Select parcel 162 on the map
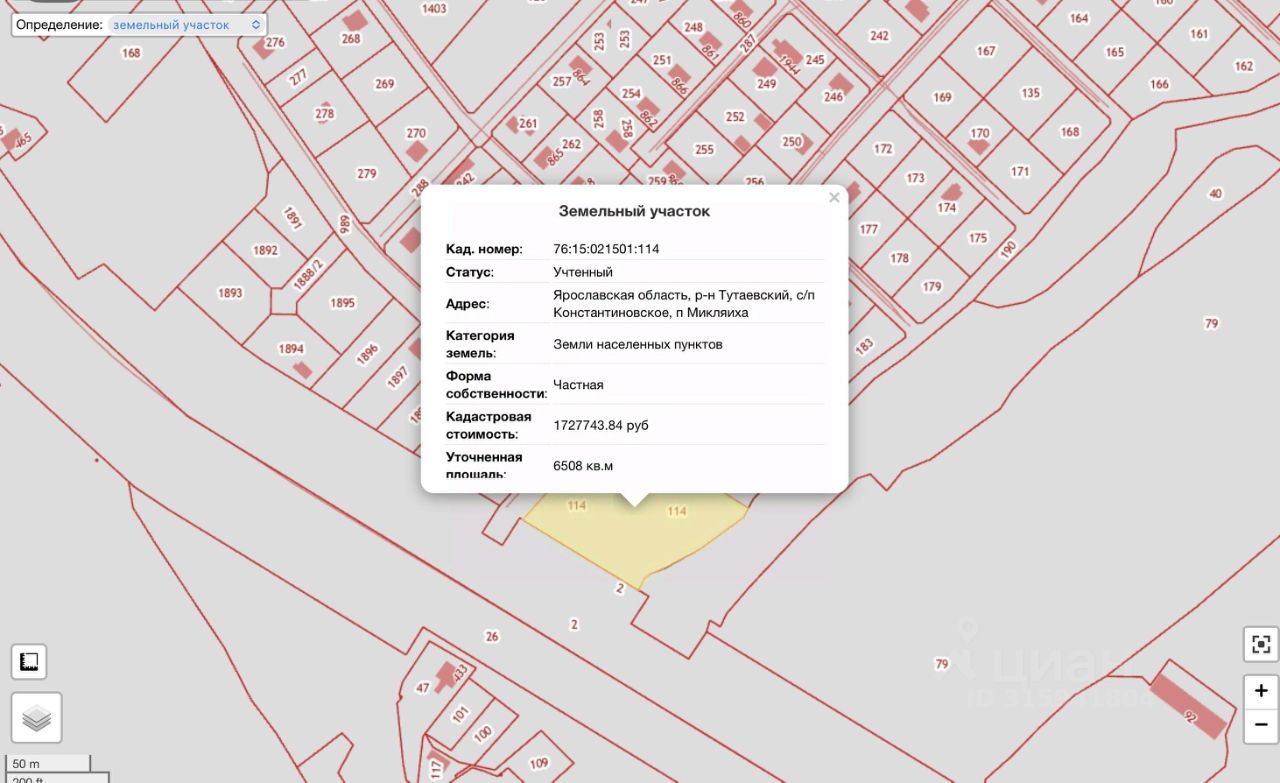Image resolution: width=1280 pixels, height=783 pixels. [x=1243, y=66]
